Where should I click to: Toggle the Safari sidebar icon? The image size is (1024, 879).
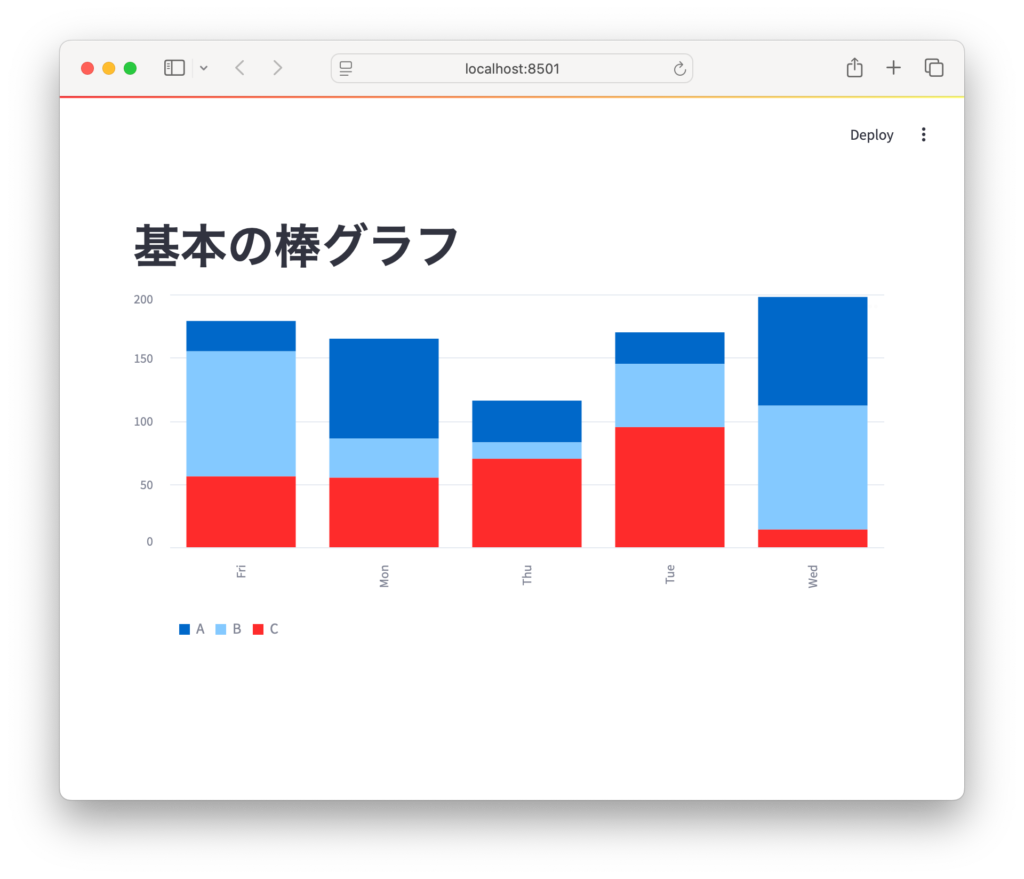[x=174, y=68]
